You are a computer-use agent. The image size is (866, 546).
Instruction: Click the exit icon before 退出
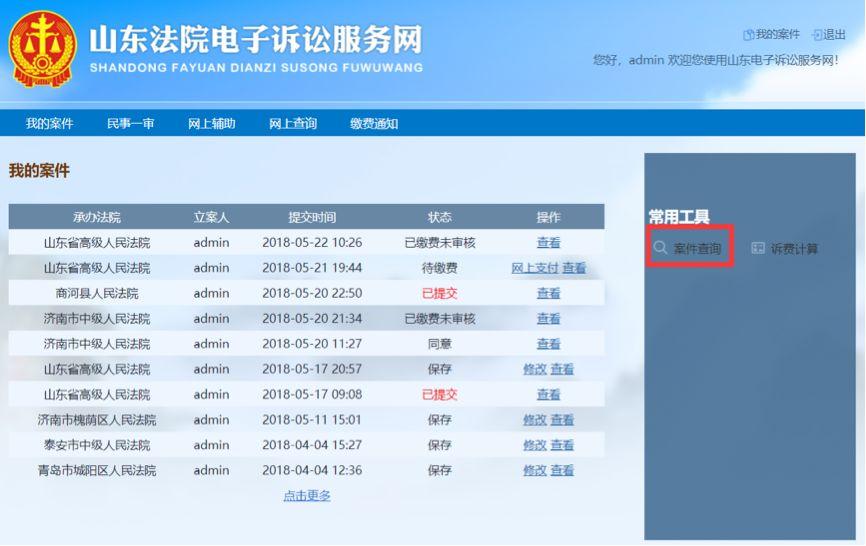(816, 35)
